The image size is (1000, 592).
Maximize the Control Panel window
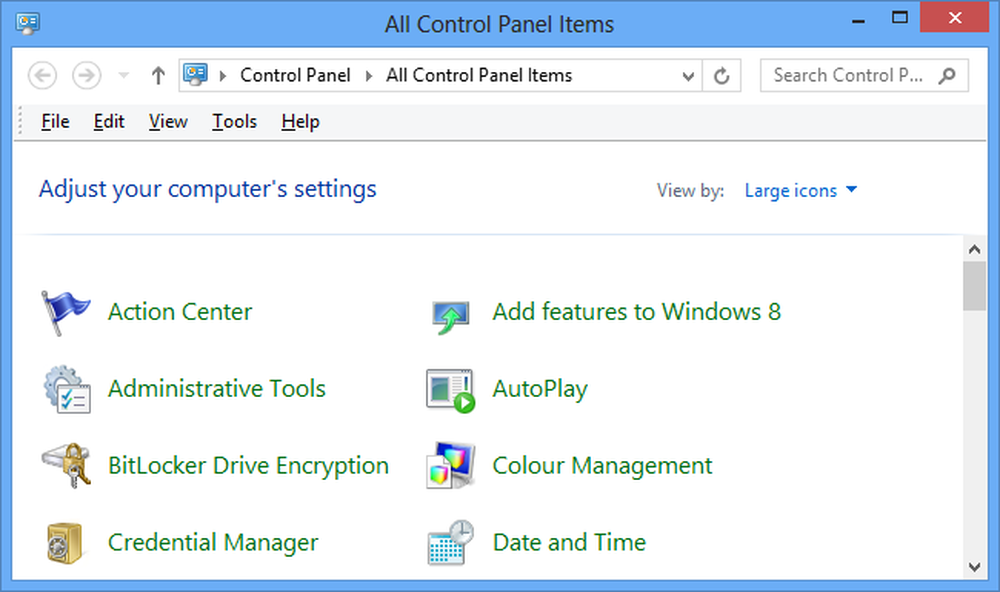(x=900, y=18)
